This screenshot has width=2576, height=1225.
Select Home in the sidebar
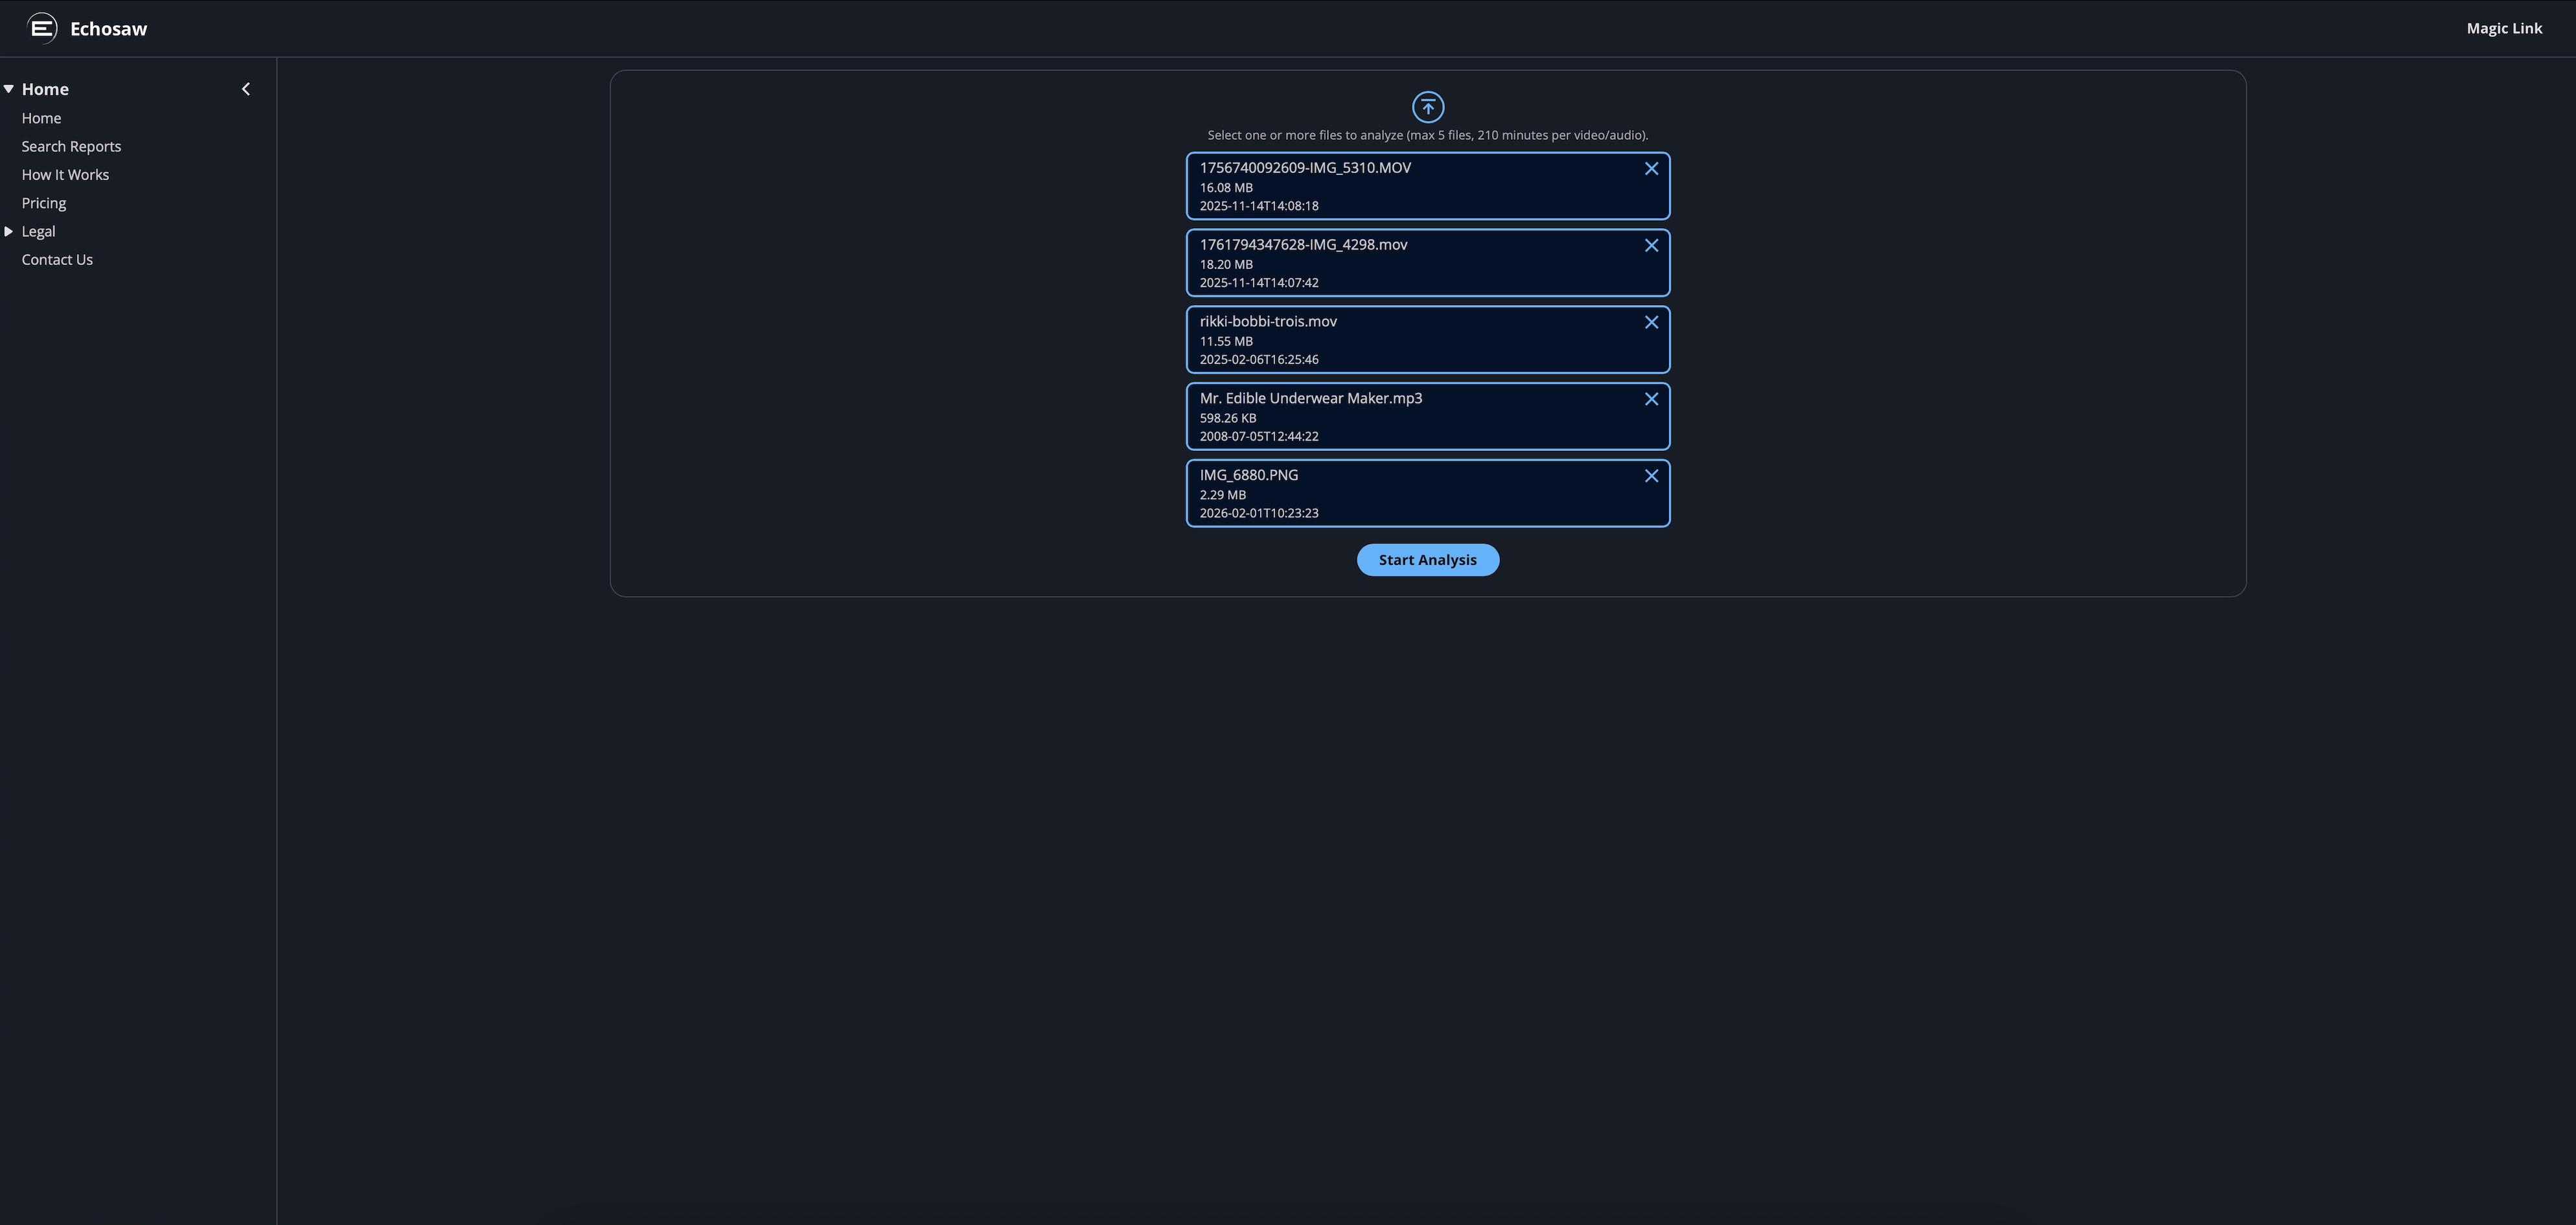(41, 118)
